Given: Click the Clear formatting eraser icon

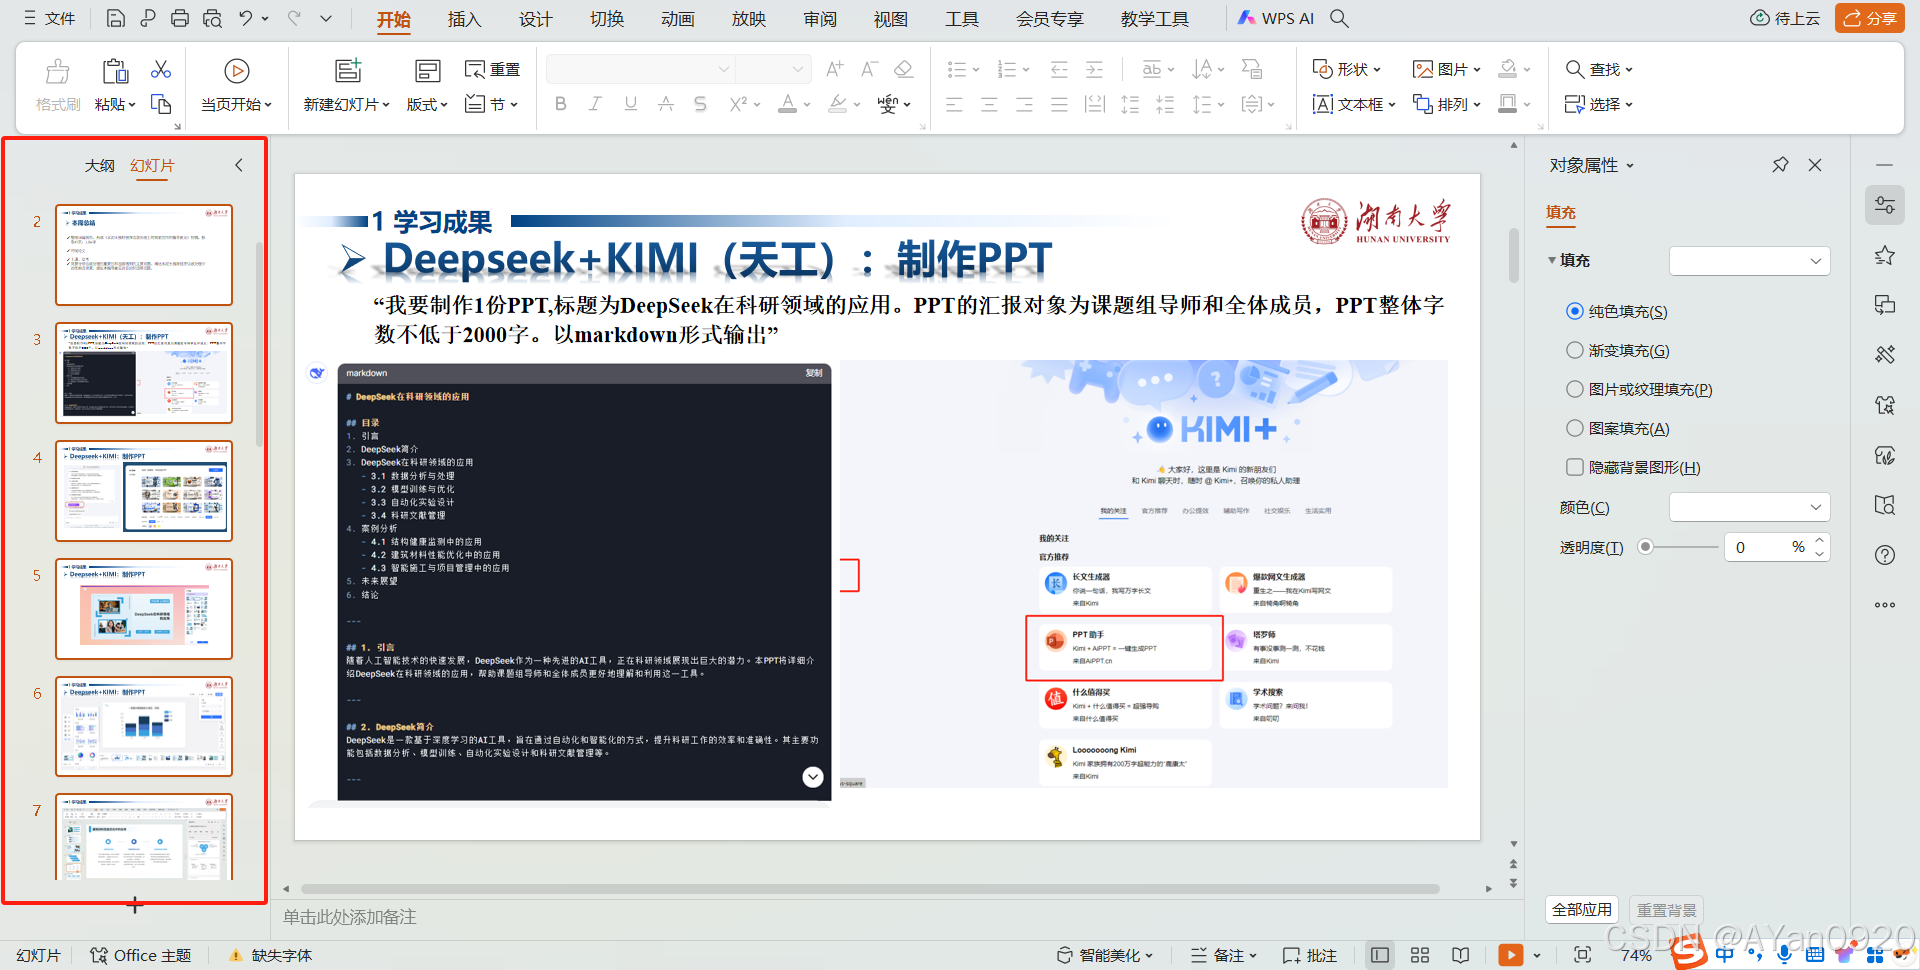Looking at the screenshot, I should pos(903,69).
